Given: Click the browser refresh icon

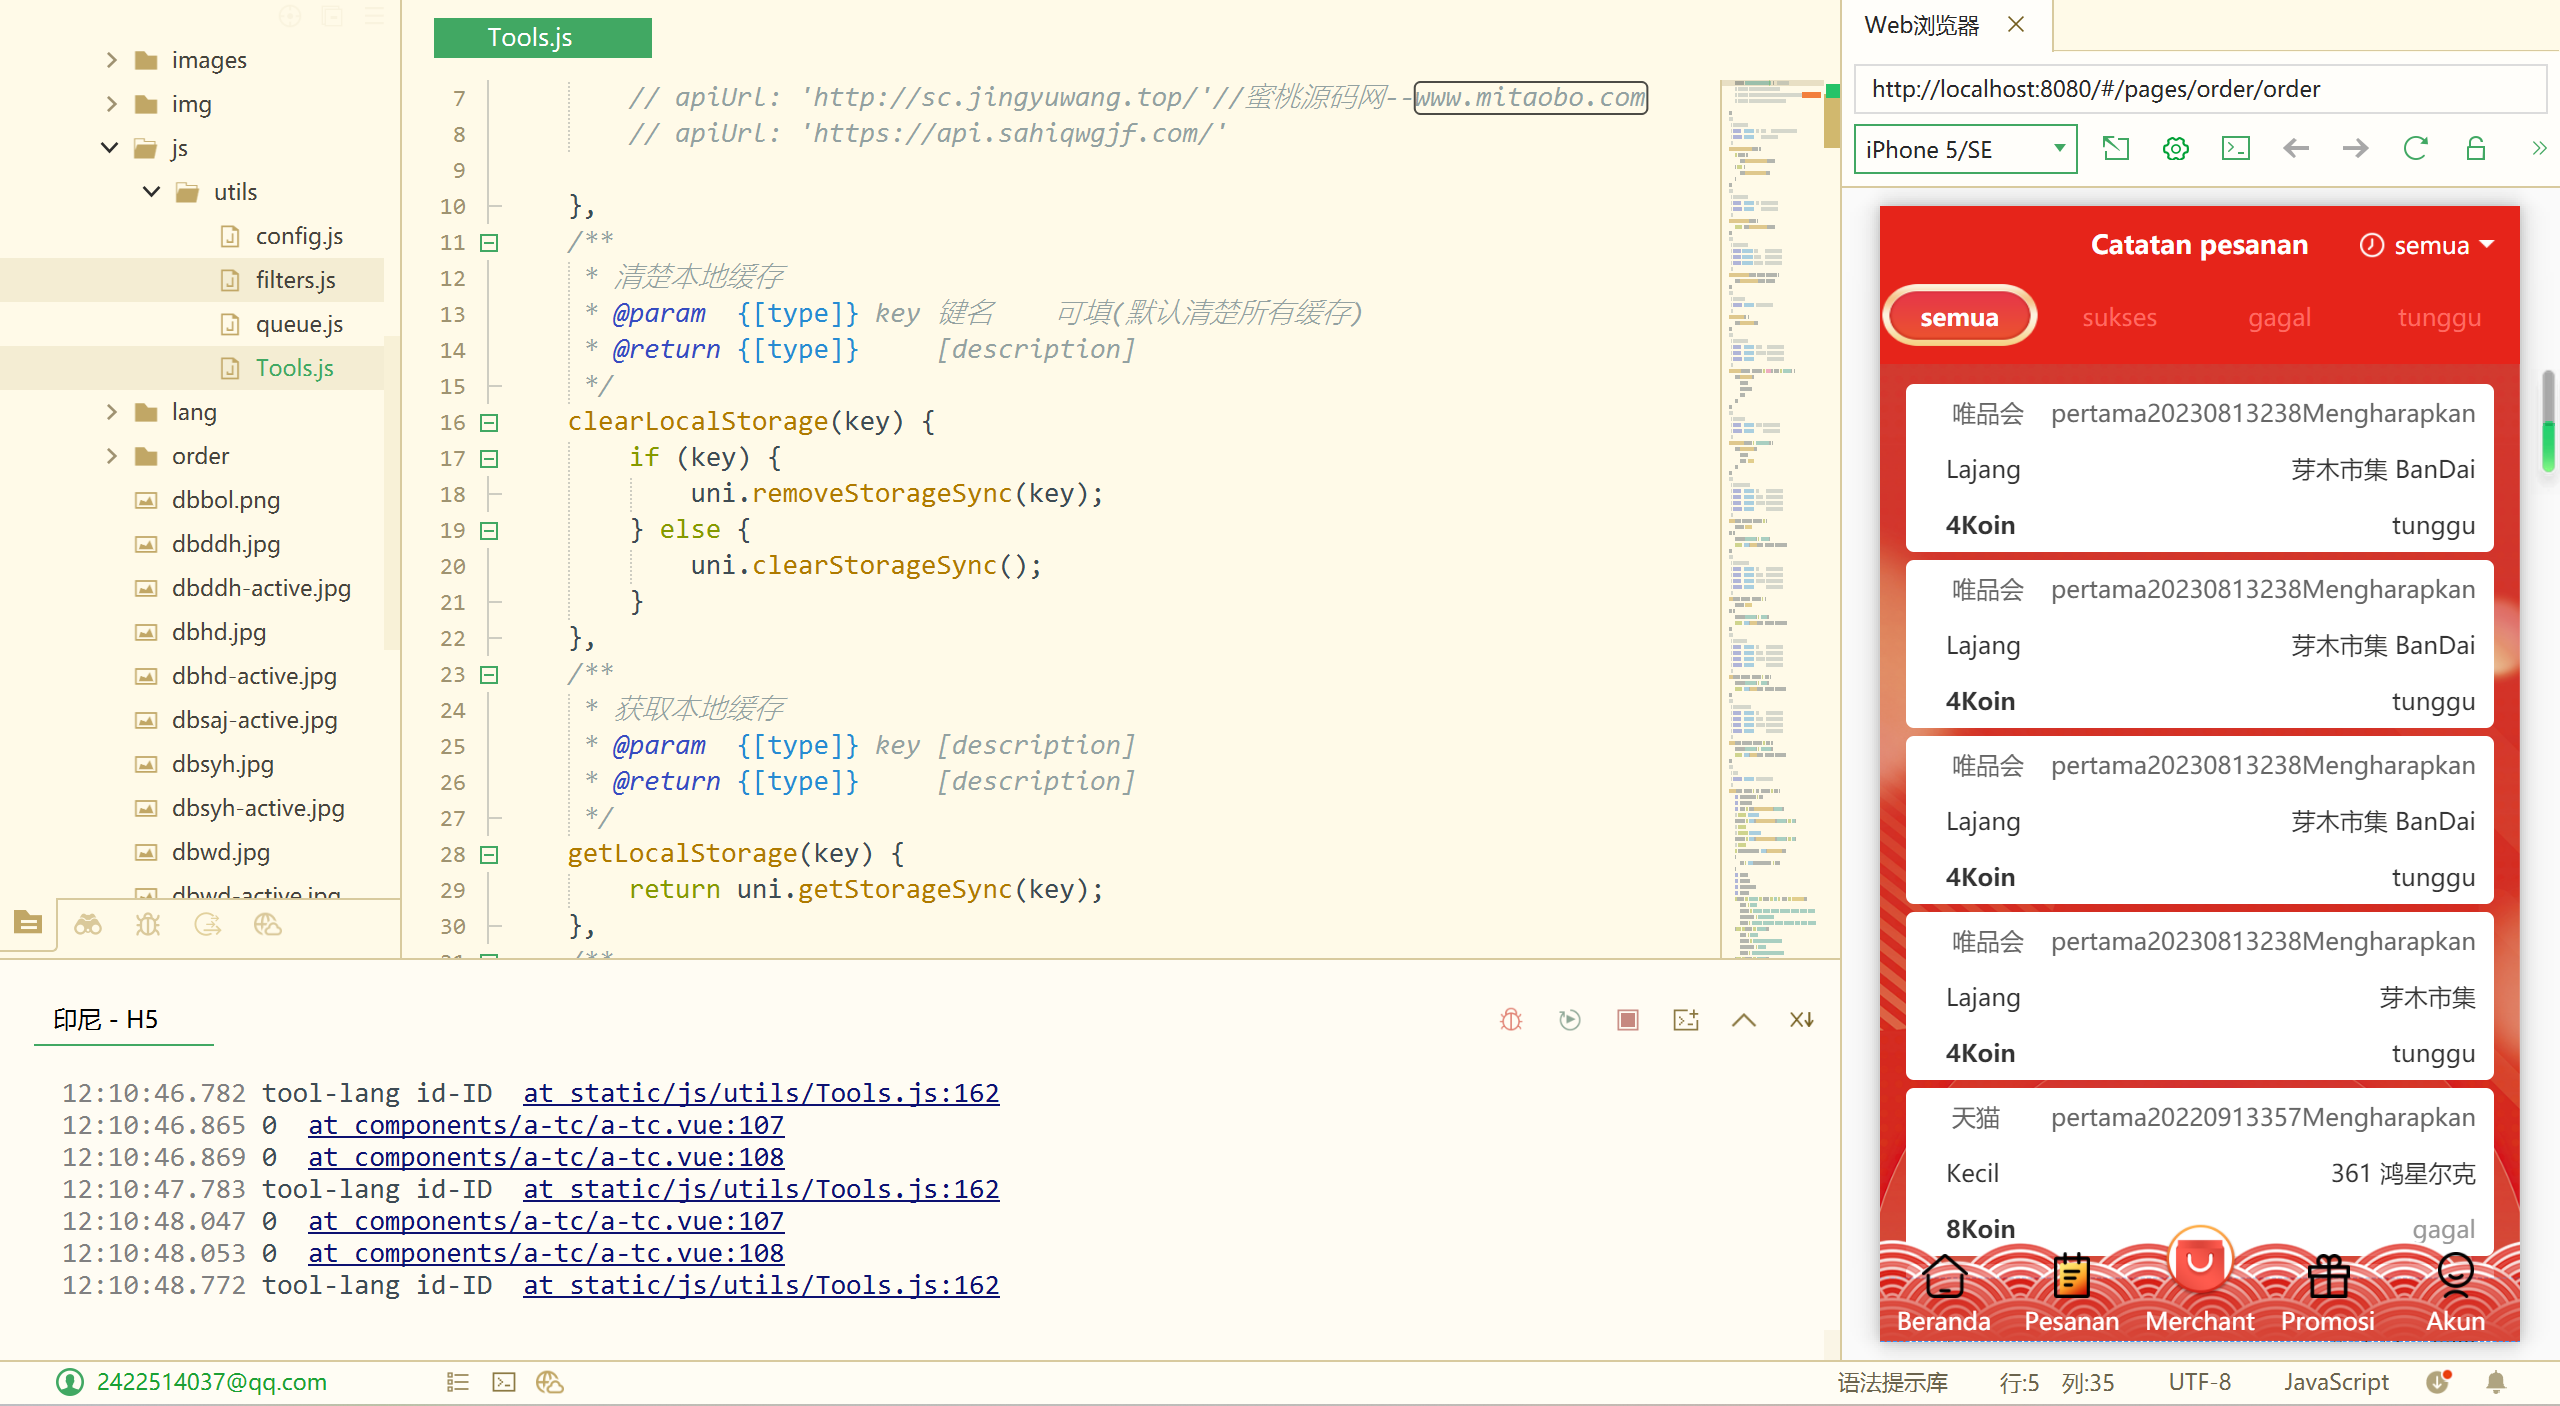Looking at the screenshot, I should [2415, 149].
